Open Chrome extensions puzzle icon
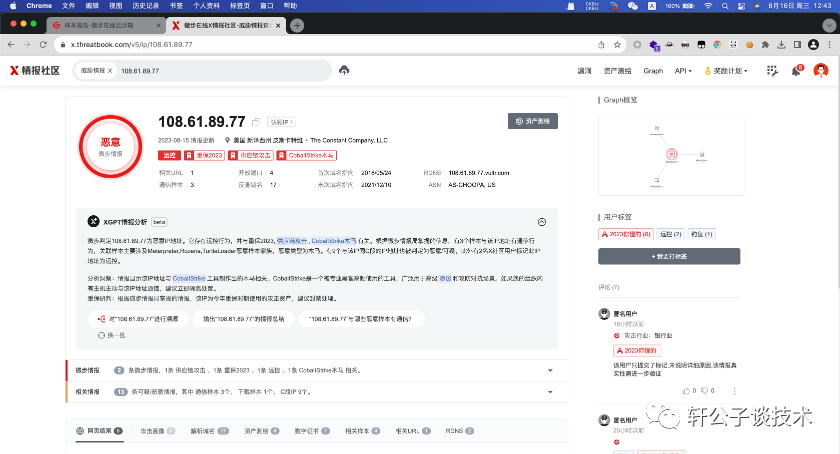Viewport: 840px width, 454px height. tap(765, 44)
